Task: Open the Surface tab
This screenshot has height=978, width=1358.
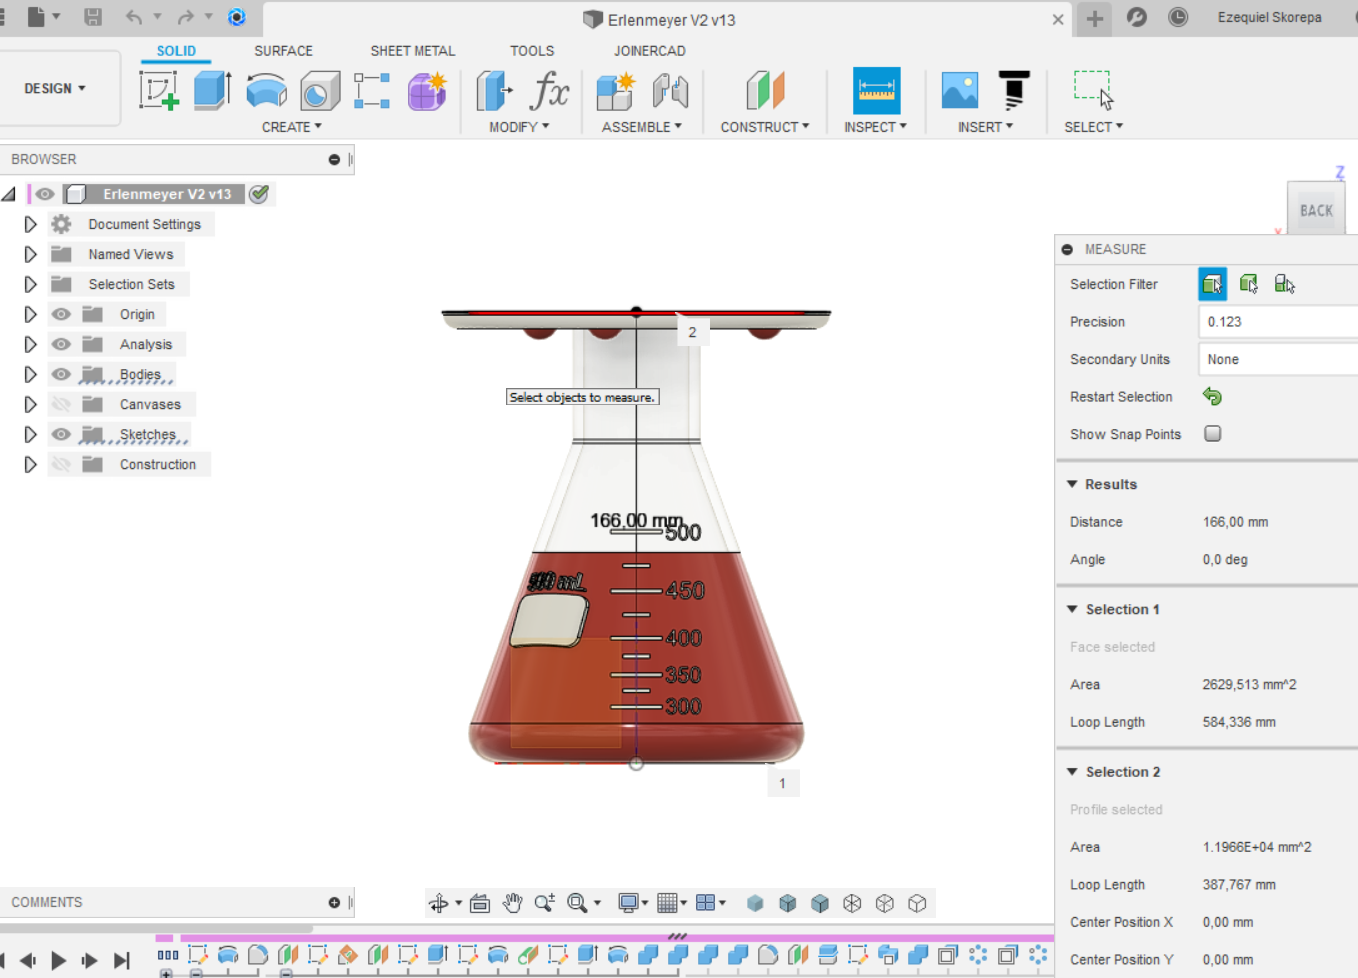Action: pyautogui.click(x=283, y=51)
